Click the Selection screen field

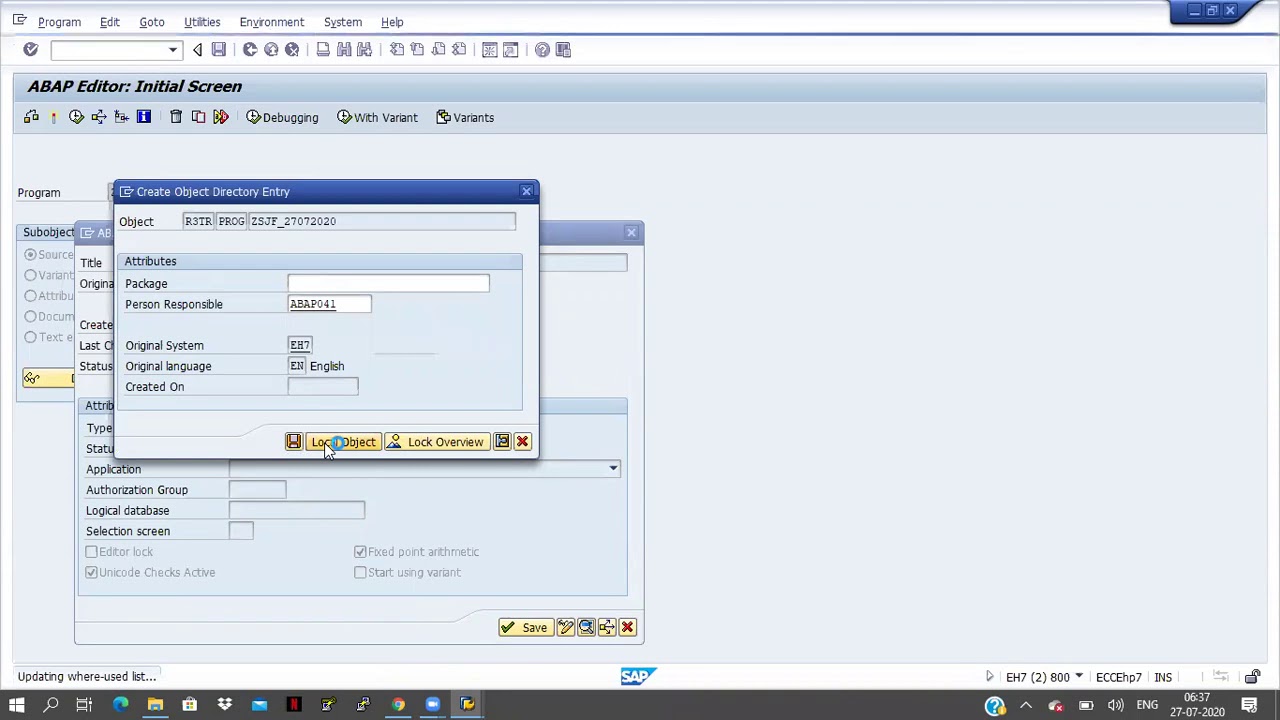tap(241, 531)
